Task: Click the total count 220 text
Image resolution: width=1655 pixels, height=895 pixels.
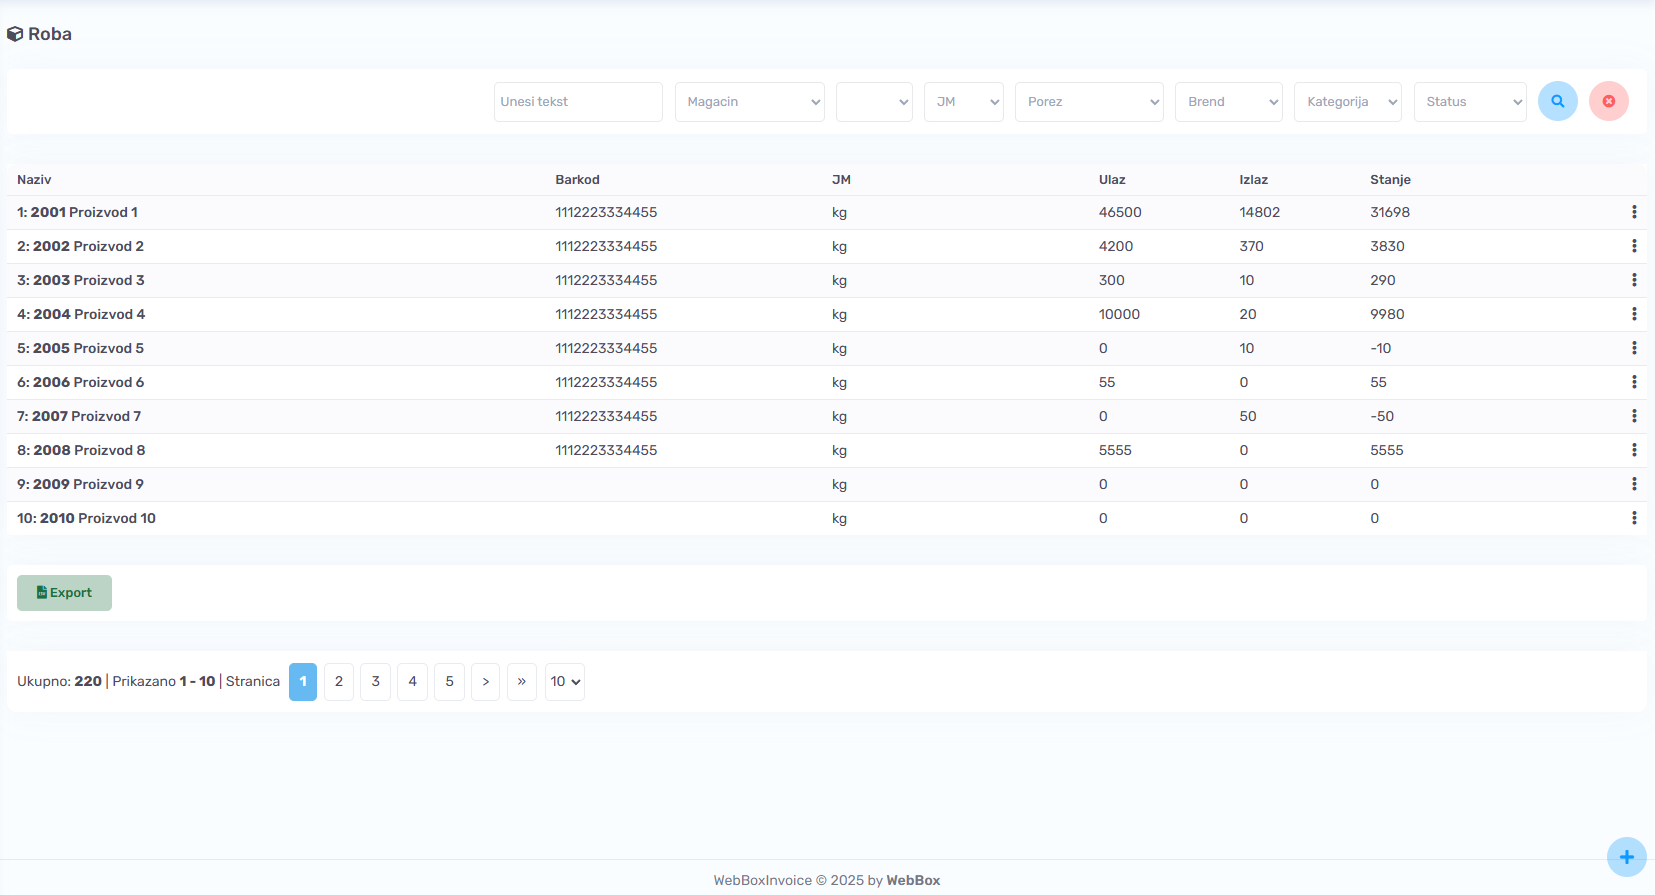Action: 88,681
